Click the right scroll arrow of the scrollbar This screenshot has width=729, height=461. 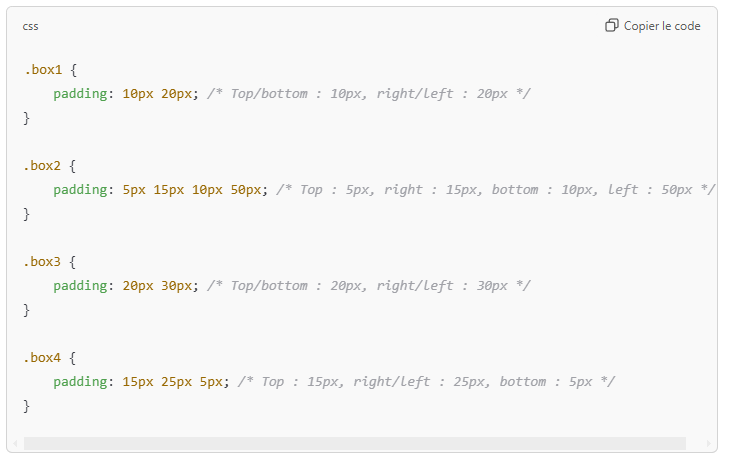click(x=707, y=443)
